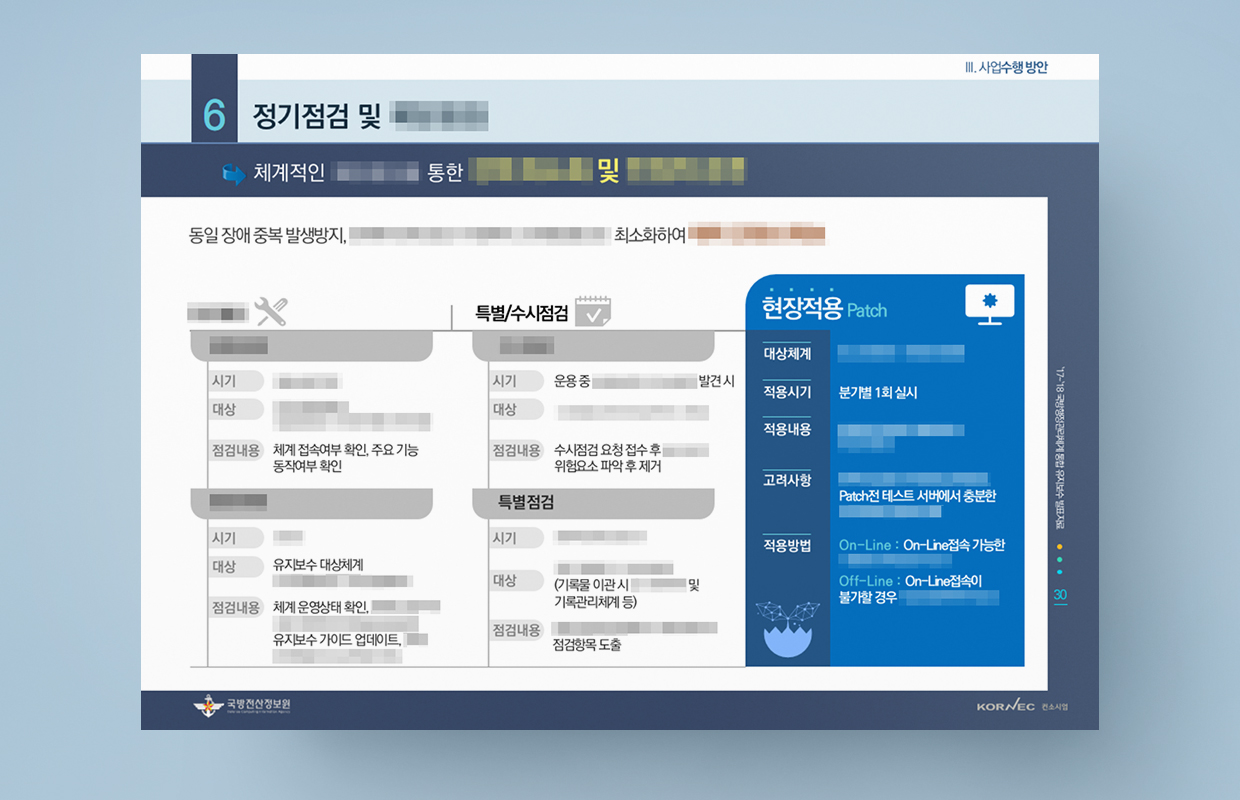Click the text '유지보수 대상체계'

tap(318, 565)
